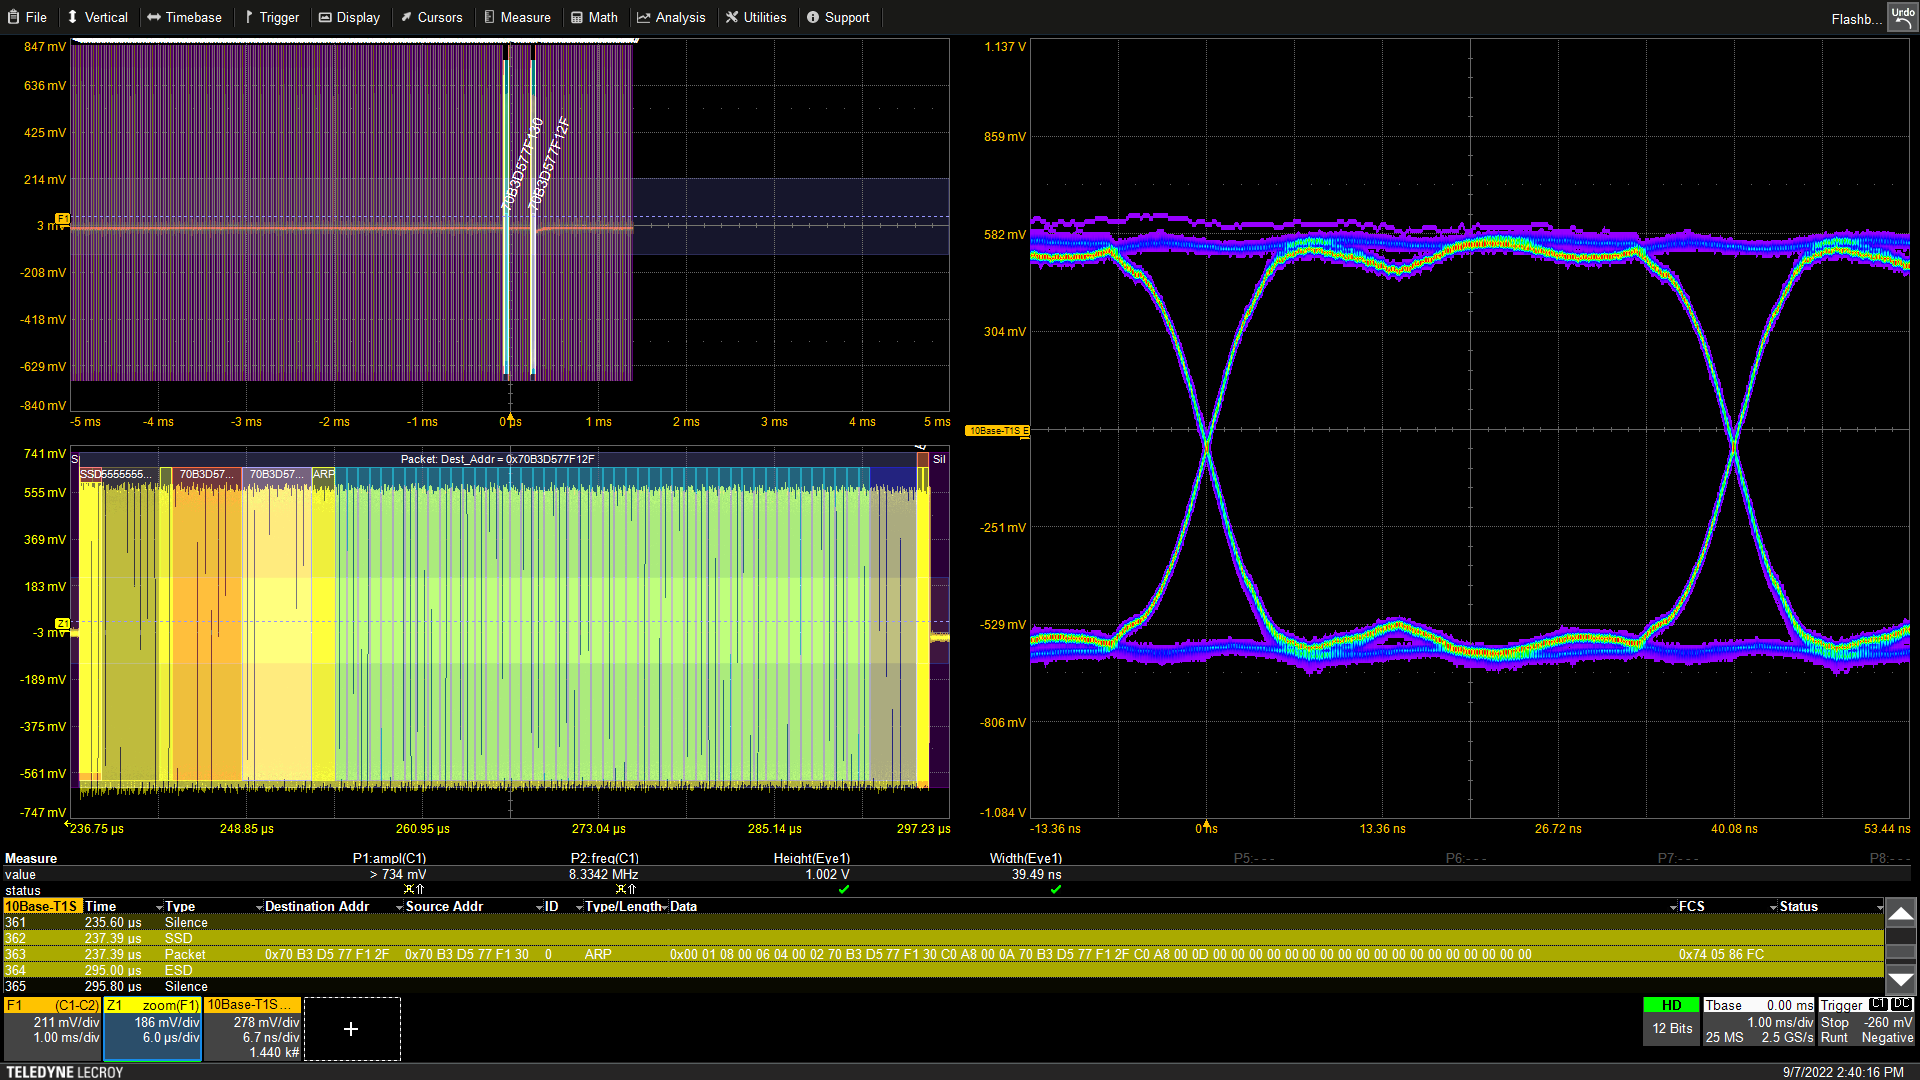
Task: Select the Z1 zoom(F1) trace descriptor
Action: (153, 1028)
